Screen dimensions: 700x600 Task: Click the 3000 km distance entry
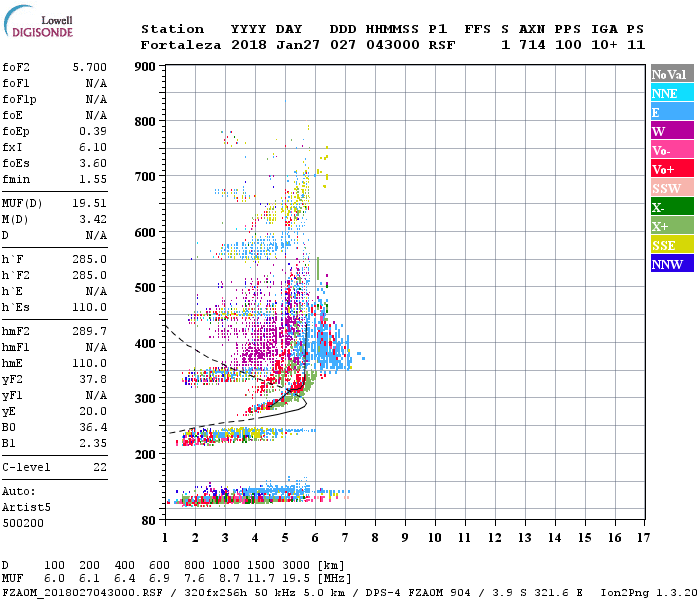[296, 565]
